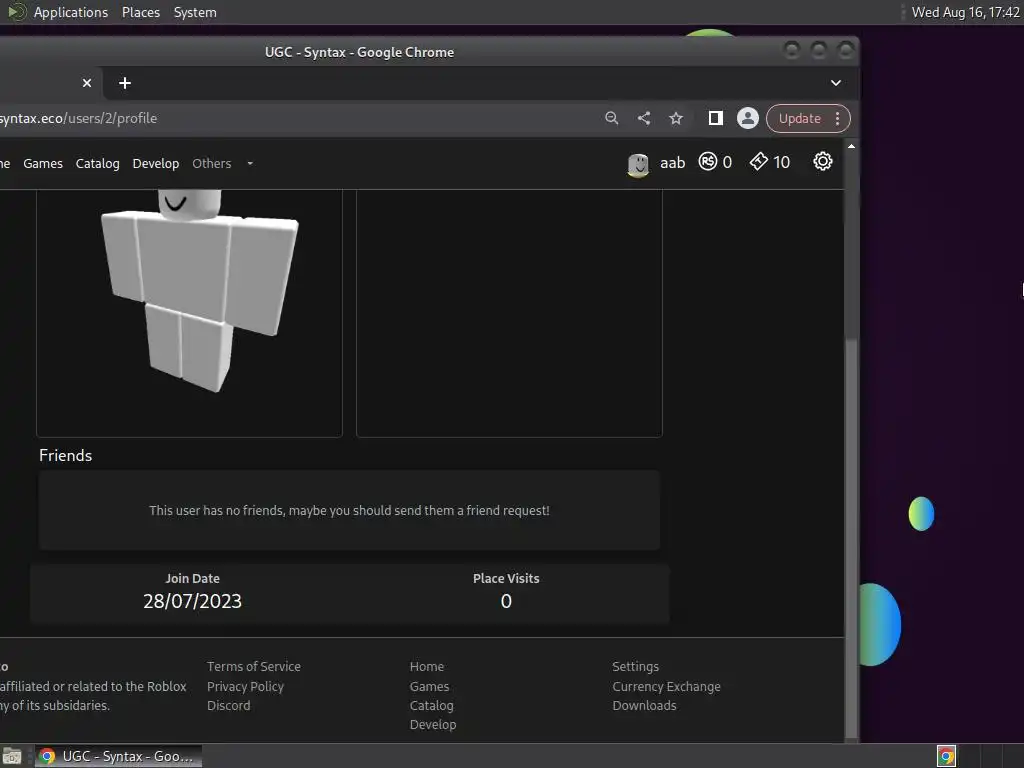Open site settings gear icon
Screen dimensions: 1024x768
[x=823, y=161]
